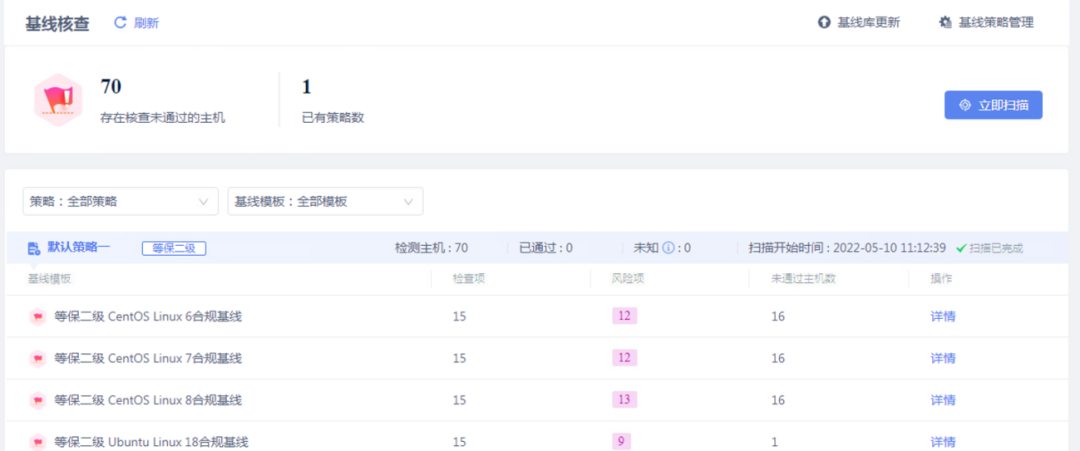
Task: Open 详情 for CentOS Linux 6 baseline
Action: click(x=943, y=317)
